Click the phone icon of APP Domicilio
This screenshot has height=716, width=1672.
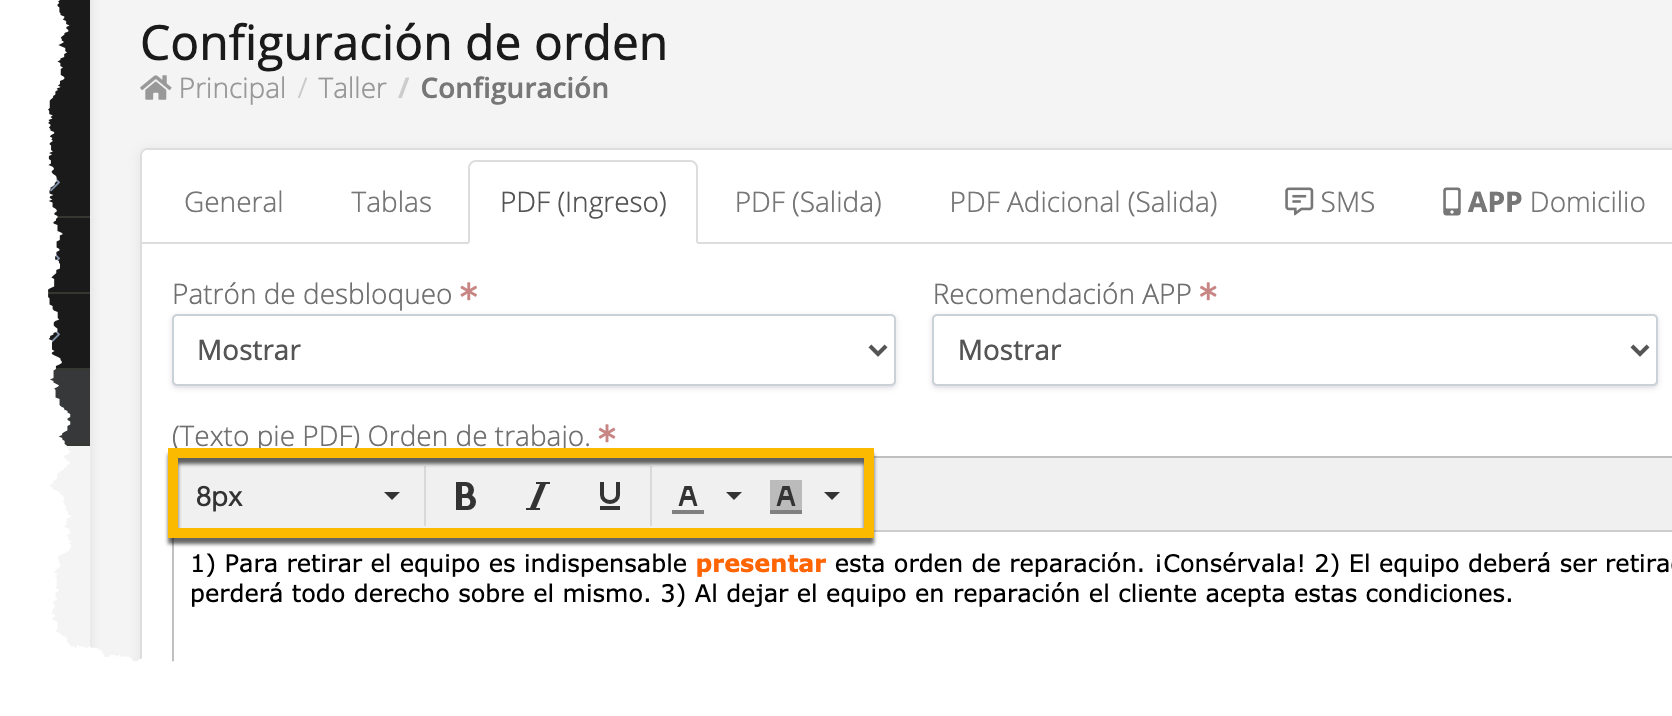point(1451,202)
